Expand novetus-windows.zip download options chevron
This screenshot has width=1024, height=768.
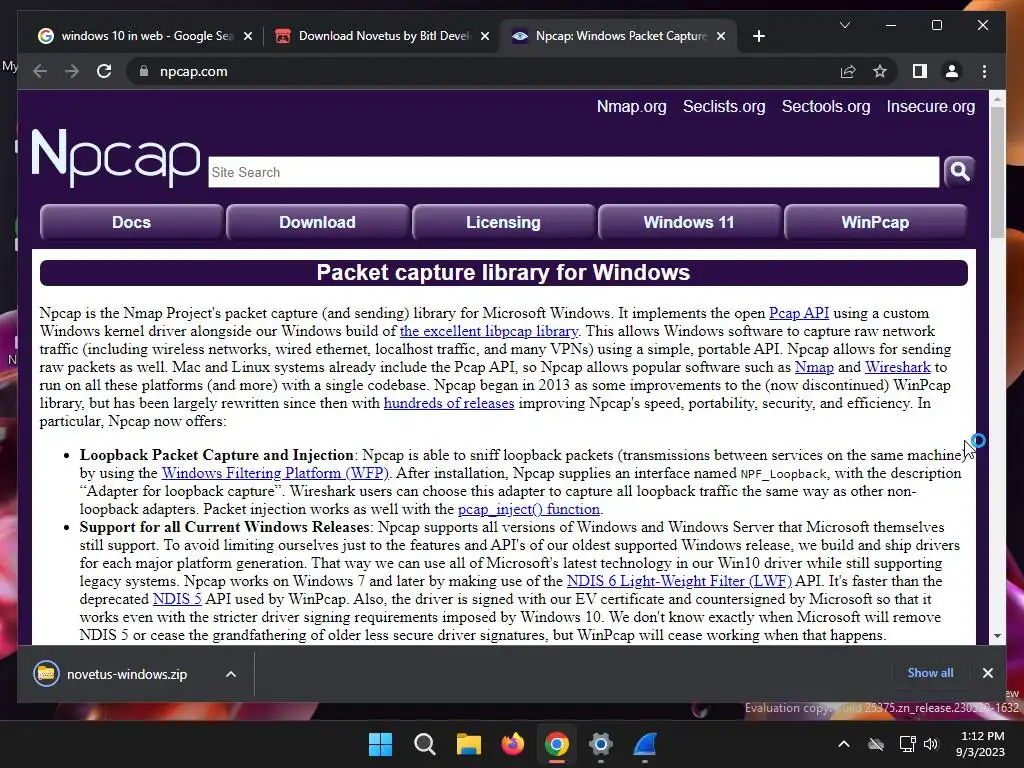pyautogui.click(x=231, y=674)
